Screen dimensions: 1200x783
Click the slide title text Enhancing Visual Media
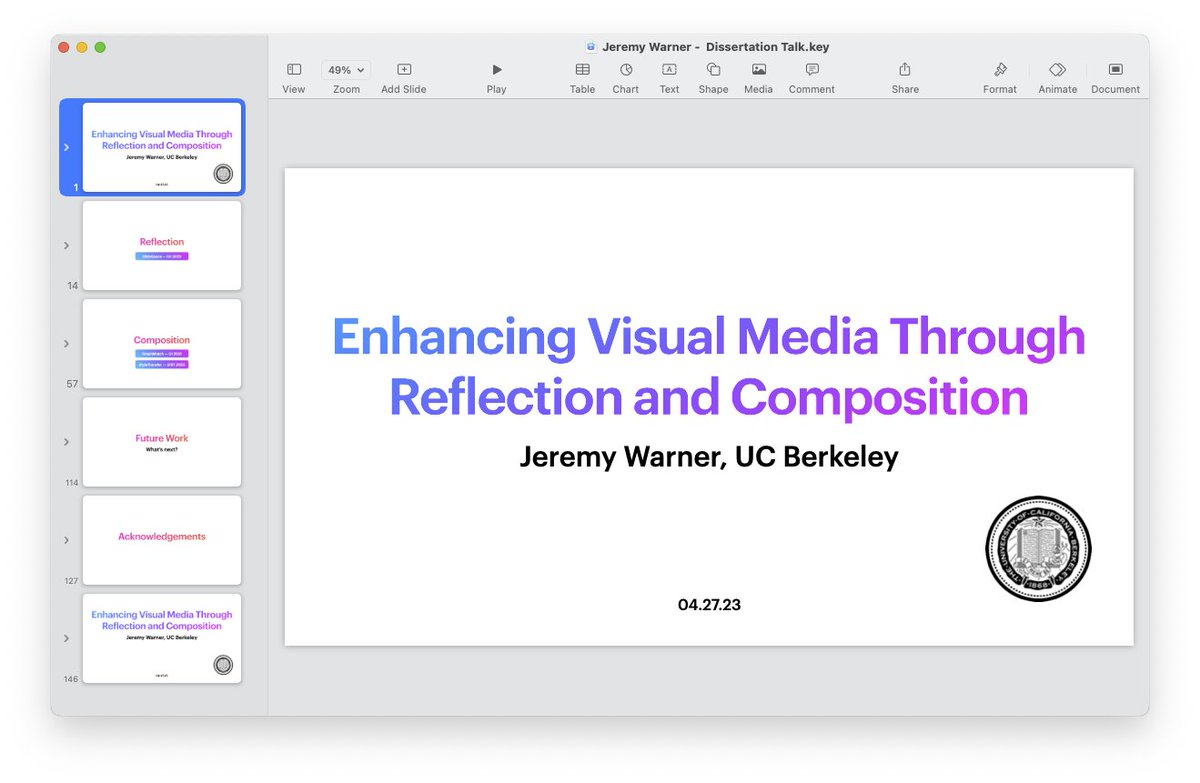[x=709, y=367]
